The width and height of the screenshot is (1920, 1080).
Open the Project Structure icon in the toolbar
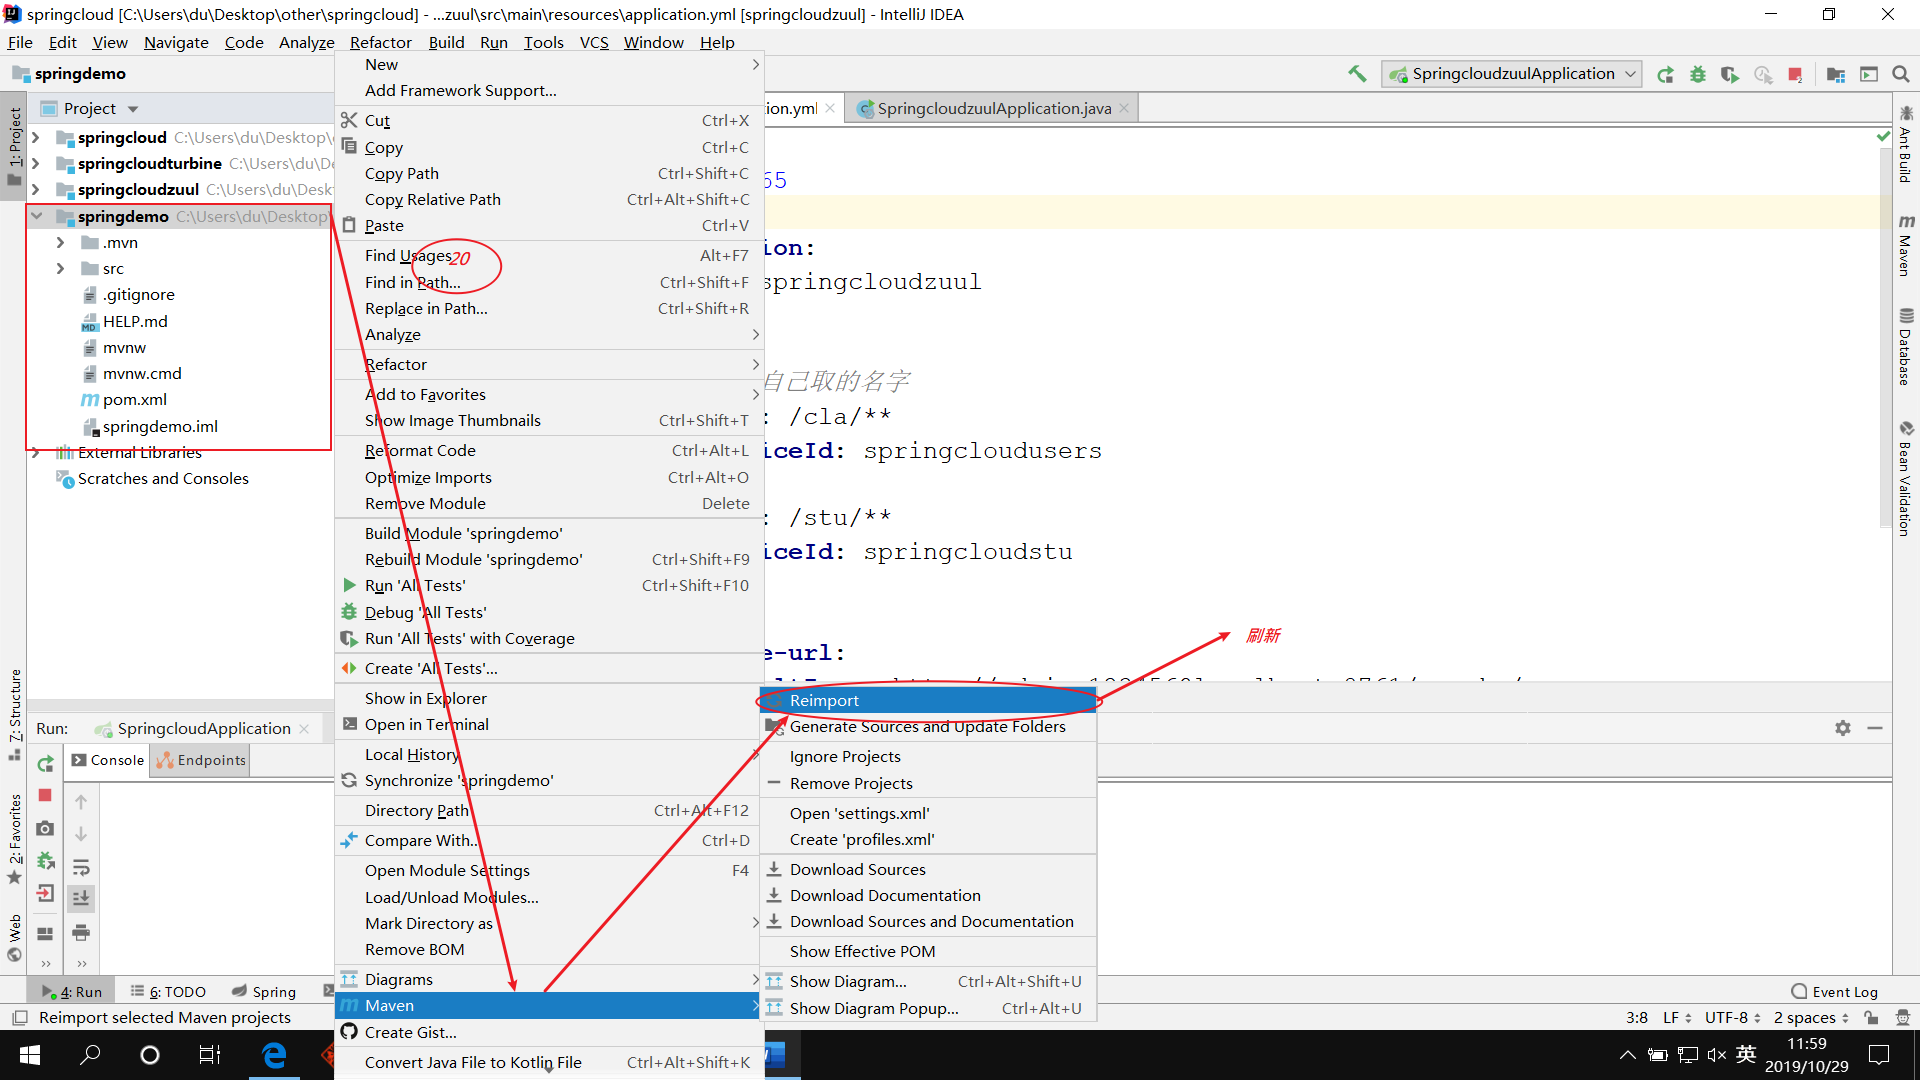pyautogui.click(x=1835, y=74)
